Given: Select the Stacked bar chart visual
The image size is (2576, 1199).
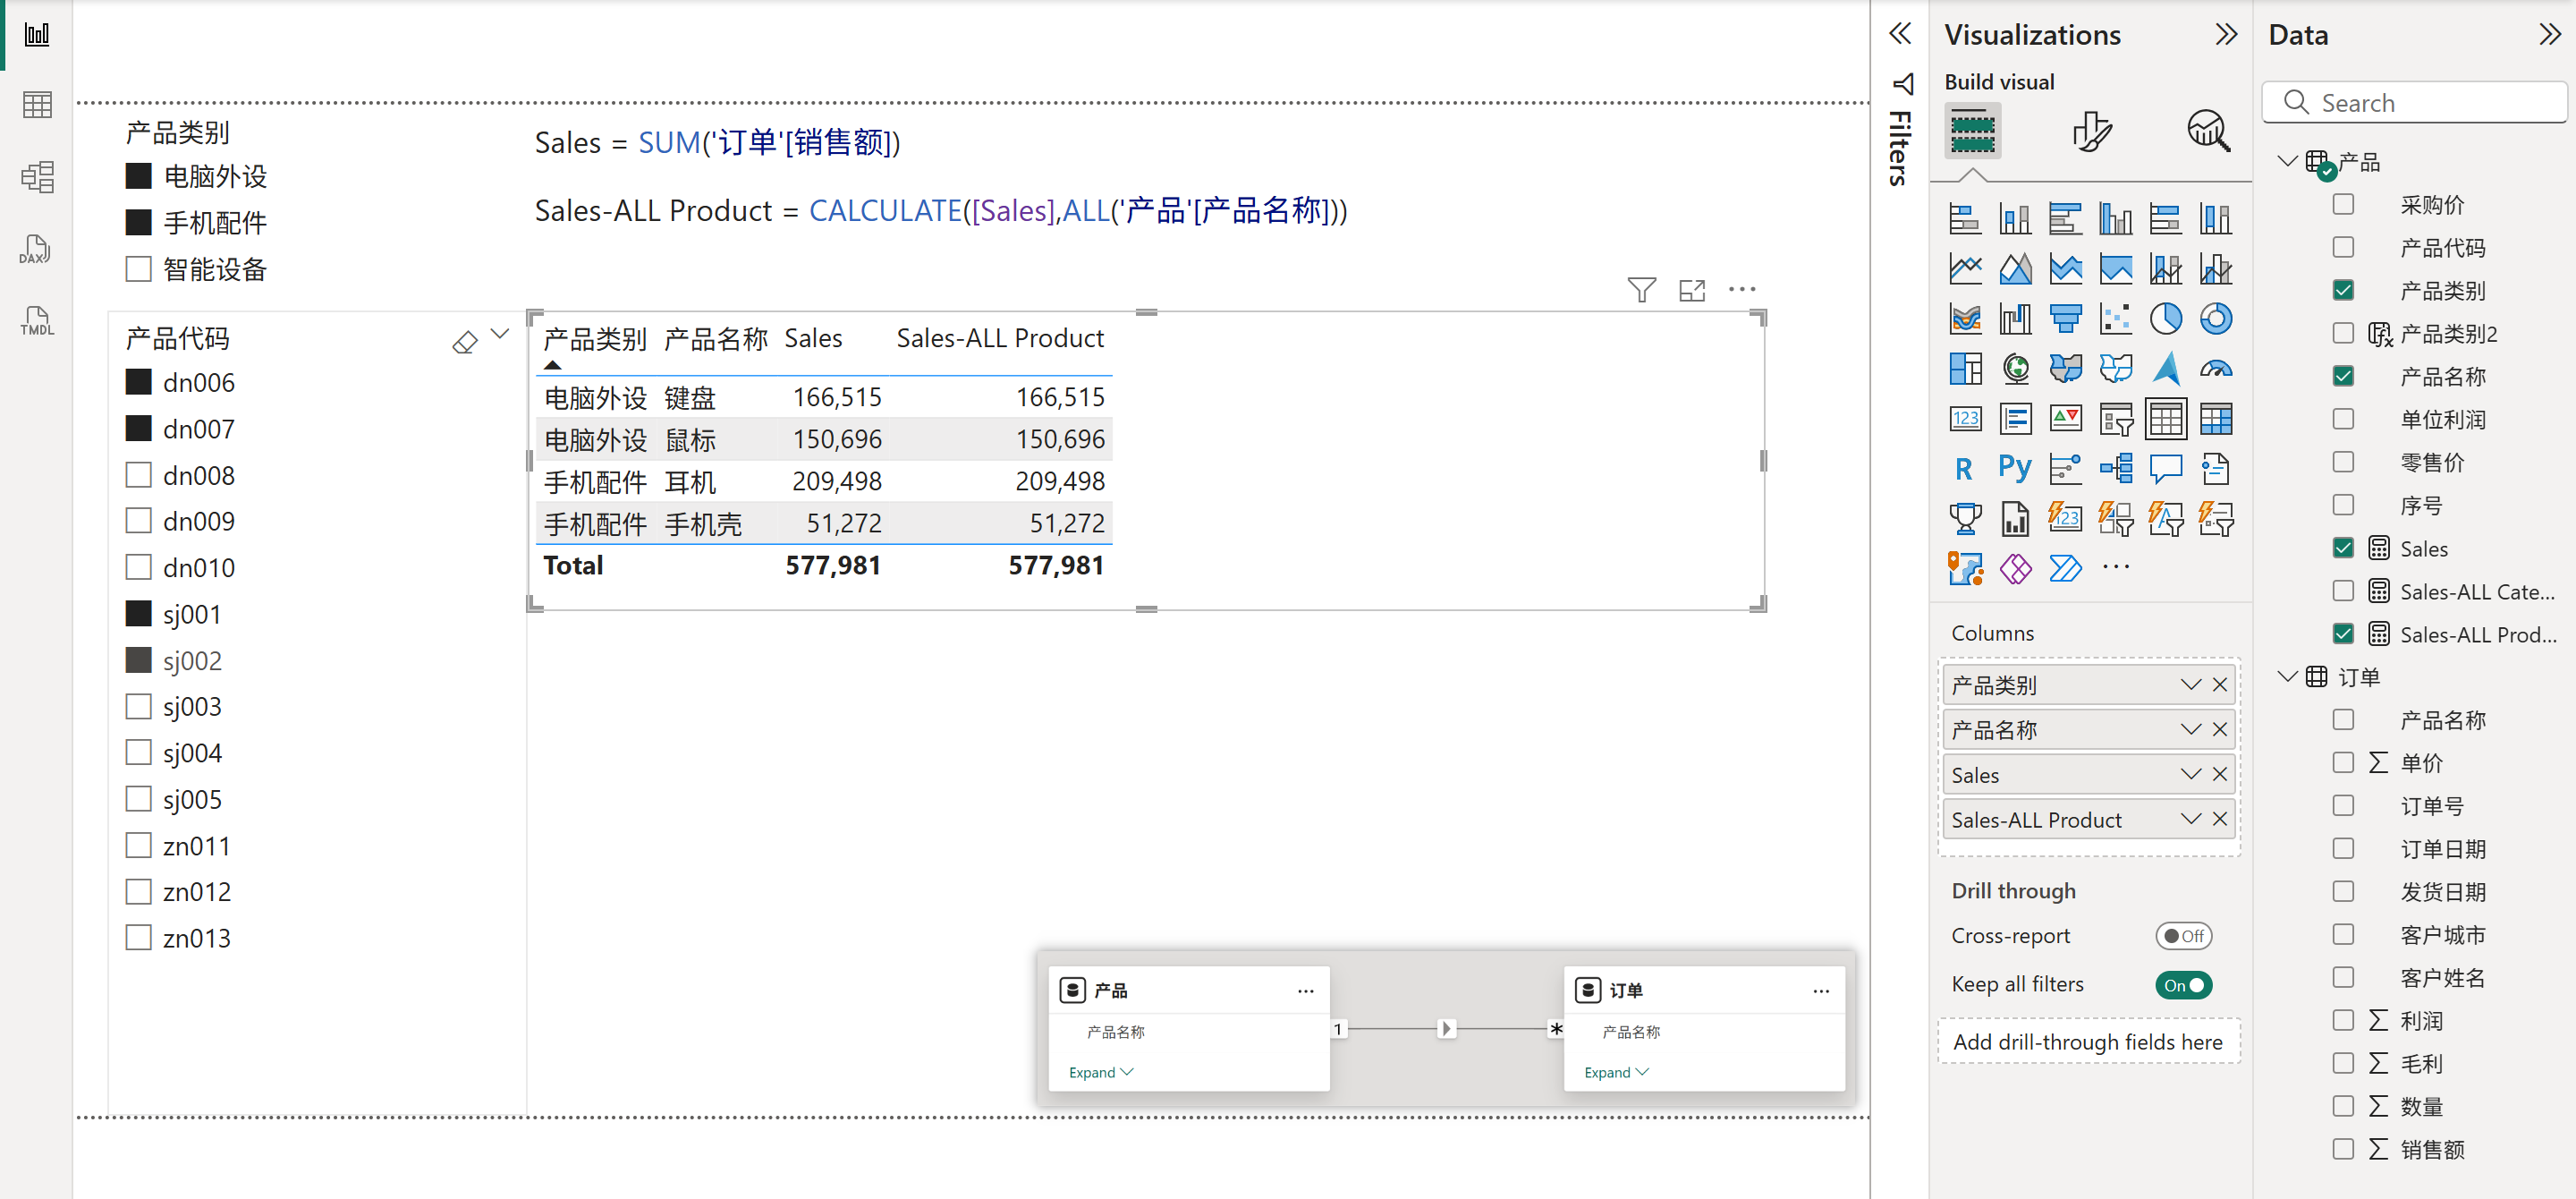Looking at the screenshot, I should 1965,219.
